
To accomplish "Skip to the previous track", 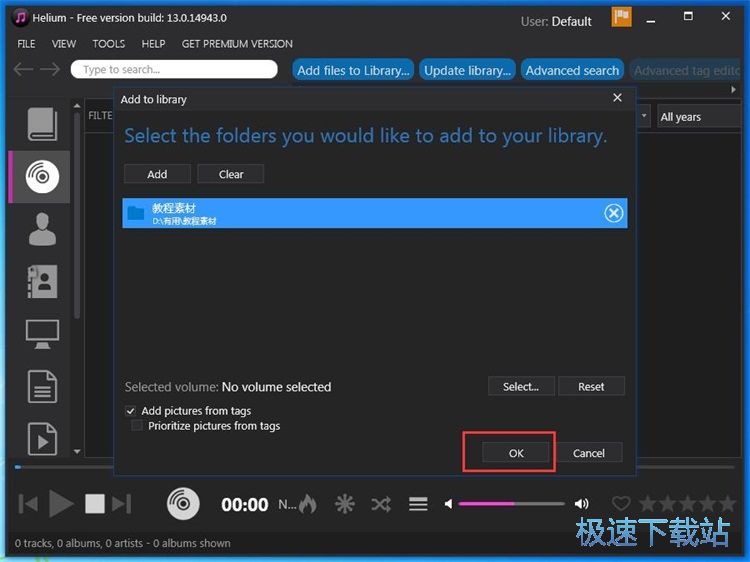I will 28,504.
